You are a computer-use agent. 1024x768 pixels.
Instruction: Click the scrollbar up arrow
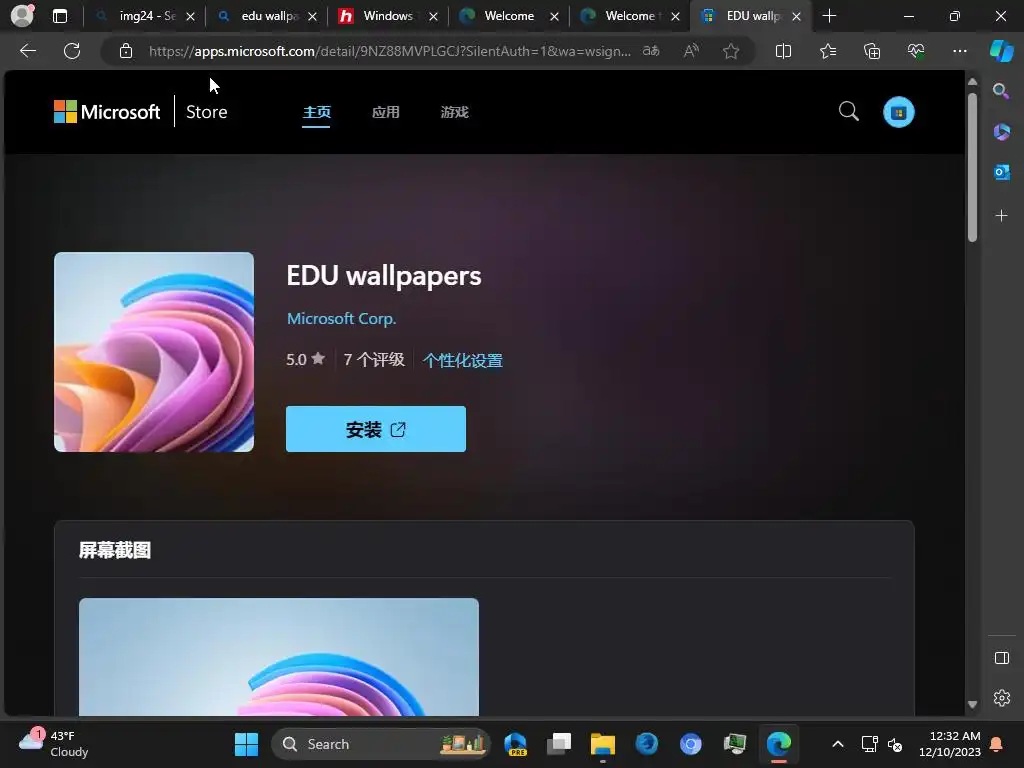tap(972, 82)
